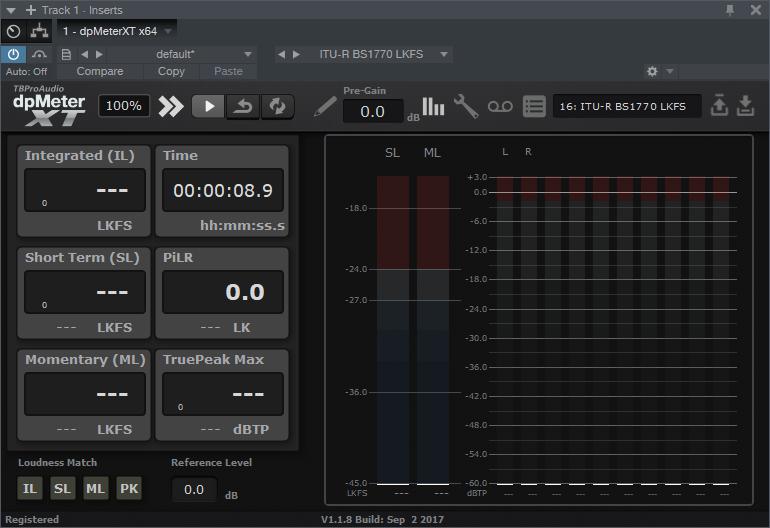Go to next ITU-R BS1770 LKFS preset
Viewport: 770px width, 528px height.
point(296,54)
